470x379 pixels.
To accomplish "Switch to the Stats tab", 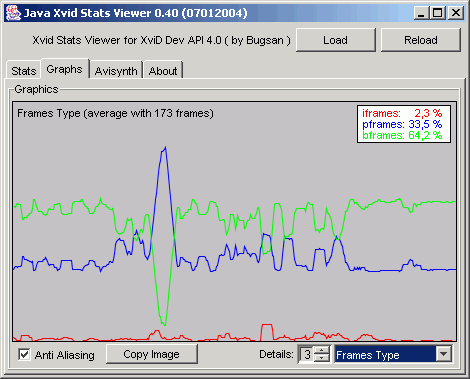I will click(23, 71).
